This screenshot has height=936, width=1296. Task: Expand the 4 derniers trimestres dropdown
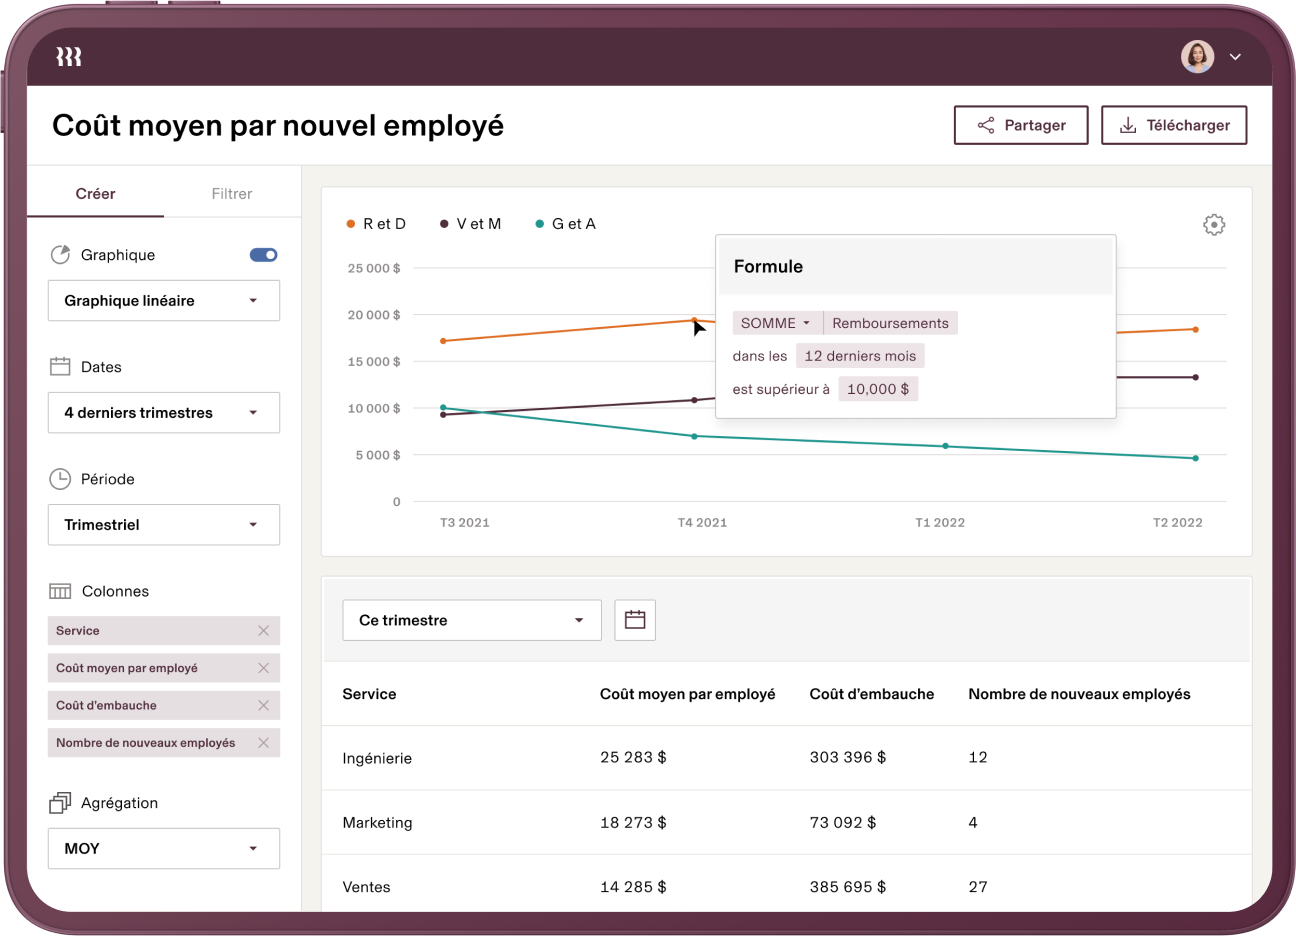click(164, 413)
